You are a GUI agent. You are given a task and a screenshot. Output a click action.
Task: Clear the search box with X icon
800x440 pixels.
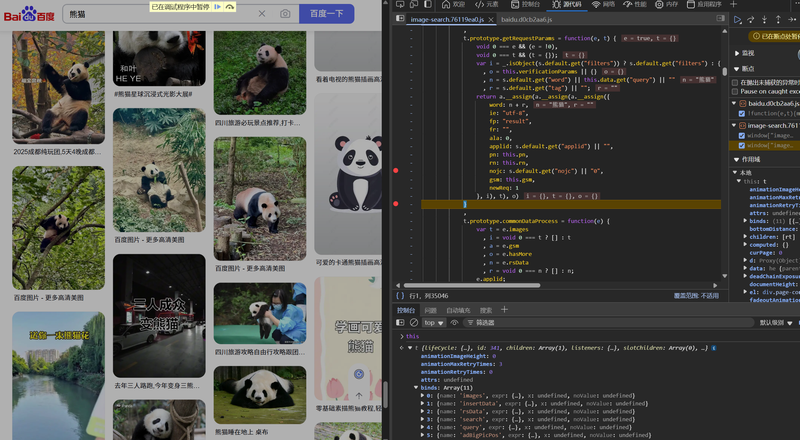click(262, 14)
